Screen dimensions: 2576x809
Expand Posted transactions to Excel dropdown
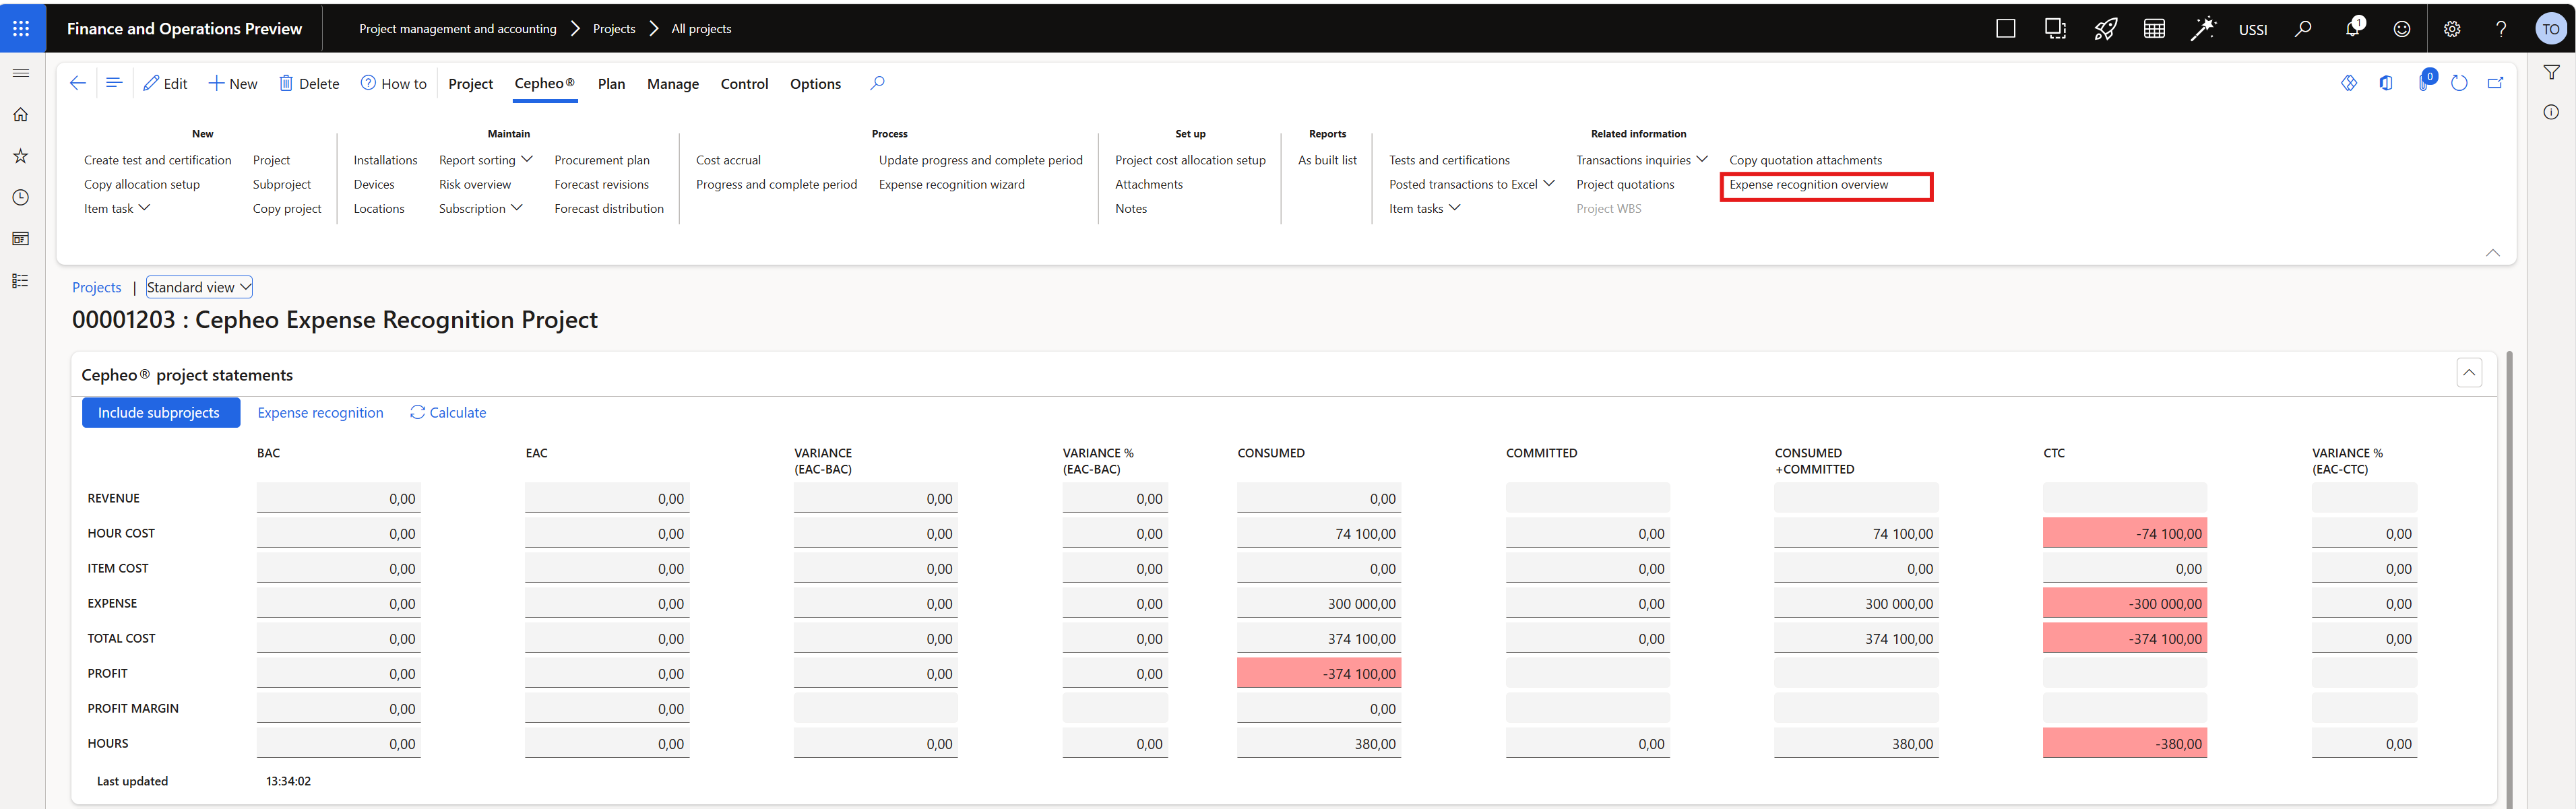tap(1472, 184)
